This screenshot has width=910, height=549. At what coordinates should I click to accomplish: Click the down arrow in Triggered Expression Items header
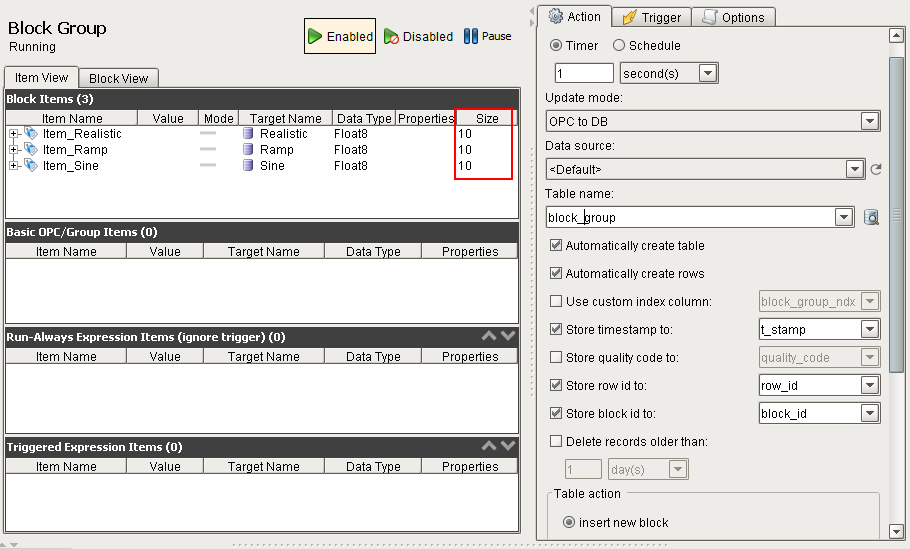tap(508, 447)
